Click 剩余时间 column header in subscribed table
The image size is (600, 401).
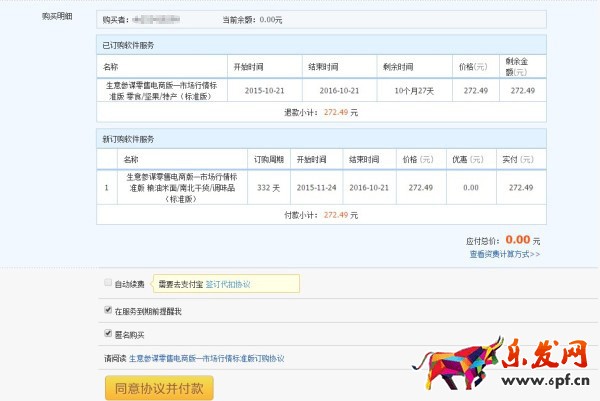pyautogui.click(x=397, y=67)
